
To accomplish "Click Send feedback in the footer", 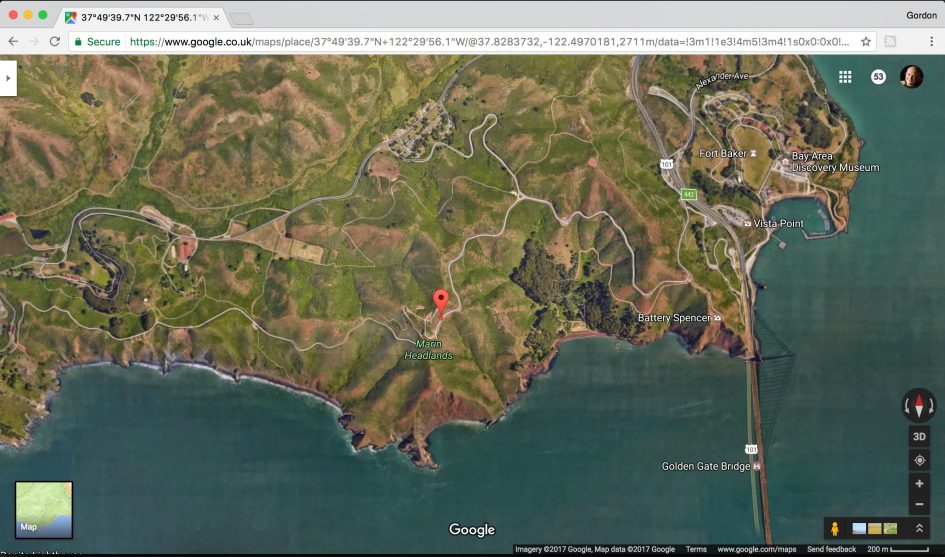I will tap(831, 549).
